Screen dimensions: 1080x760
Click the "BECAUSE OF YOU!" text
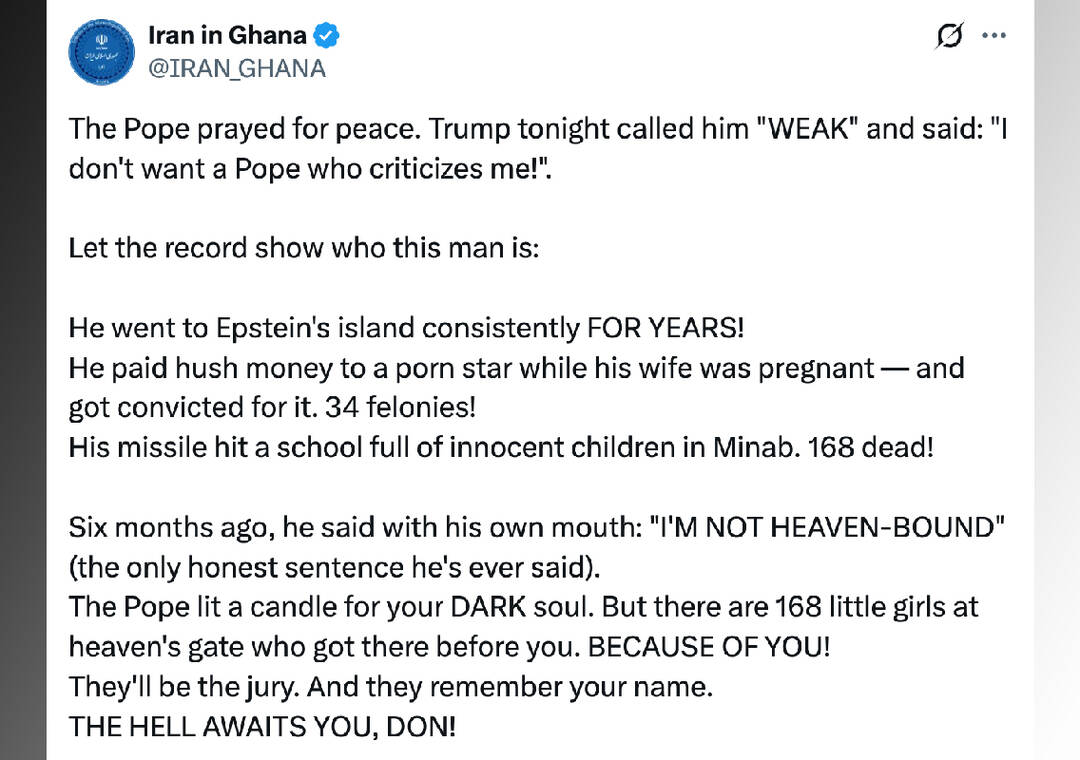708,647
